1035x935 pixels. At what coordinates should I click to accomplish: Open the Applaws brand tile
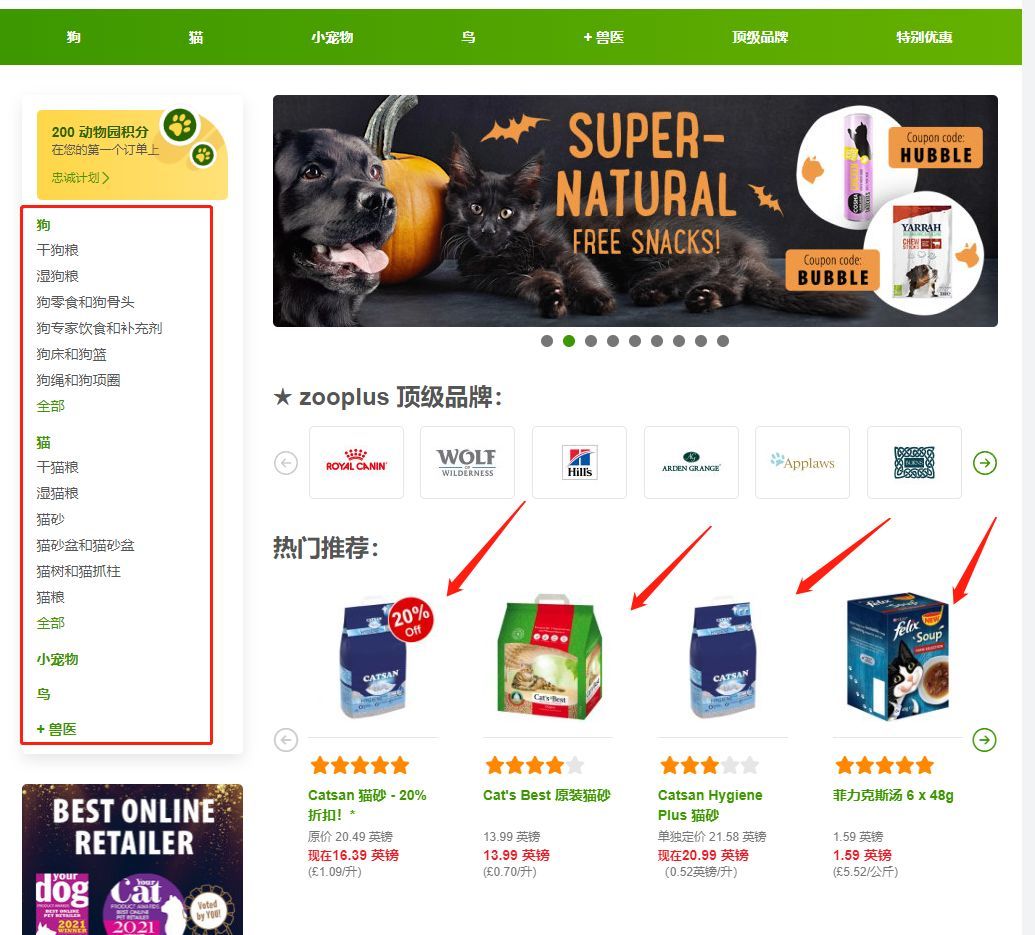pos(802,462)
